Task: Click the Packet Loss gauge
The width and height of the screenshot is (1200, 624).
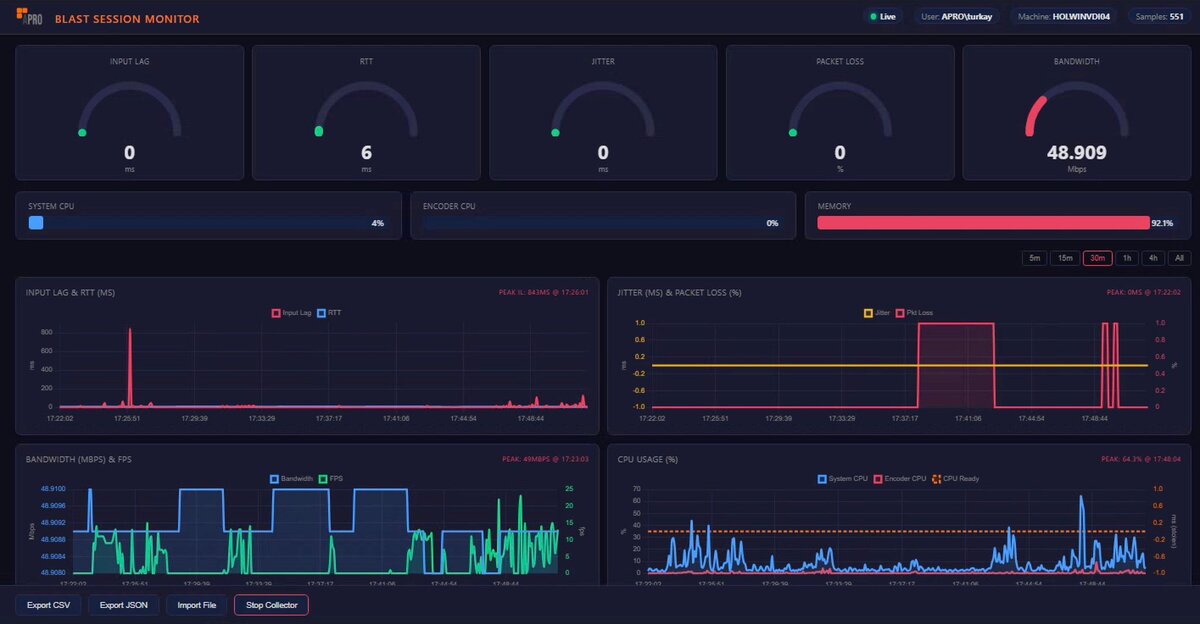Action: point(840,110)
